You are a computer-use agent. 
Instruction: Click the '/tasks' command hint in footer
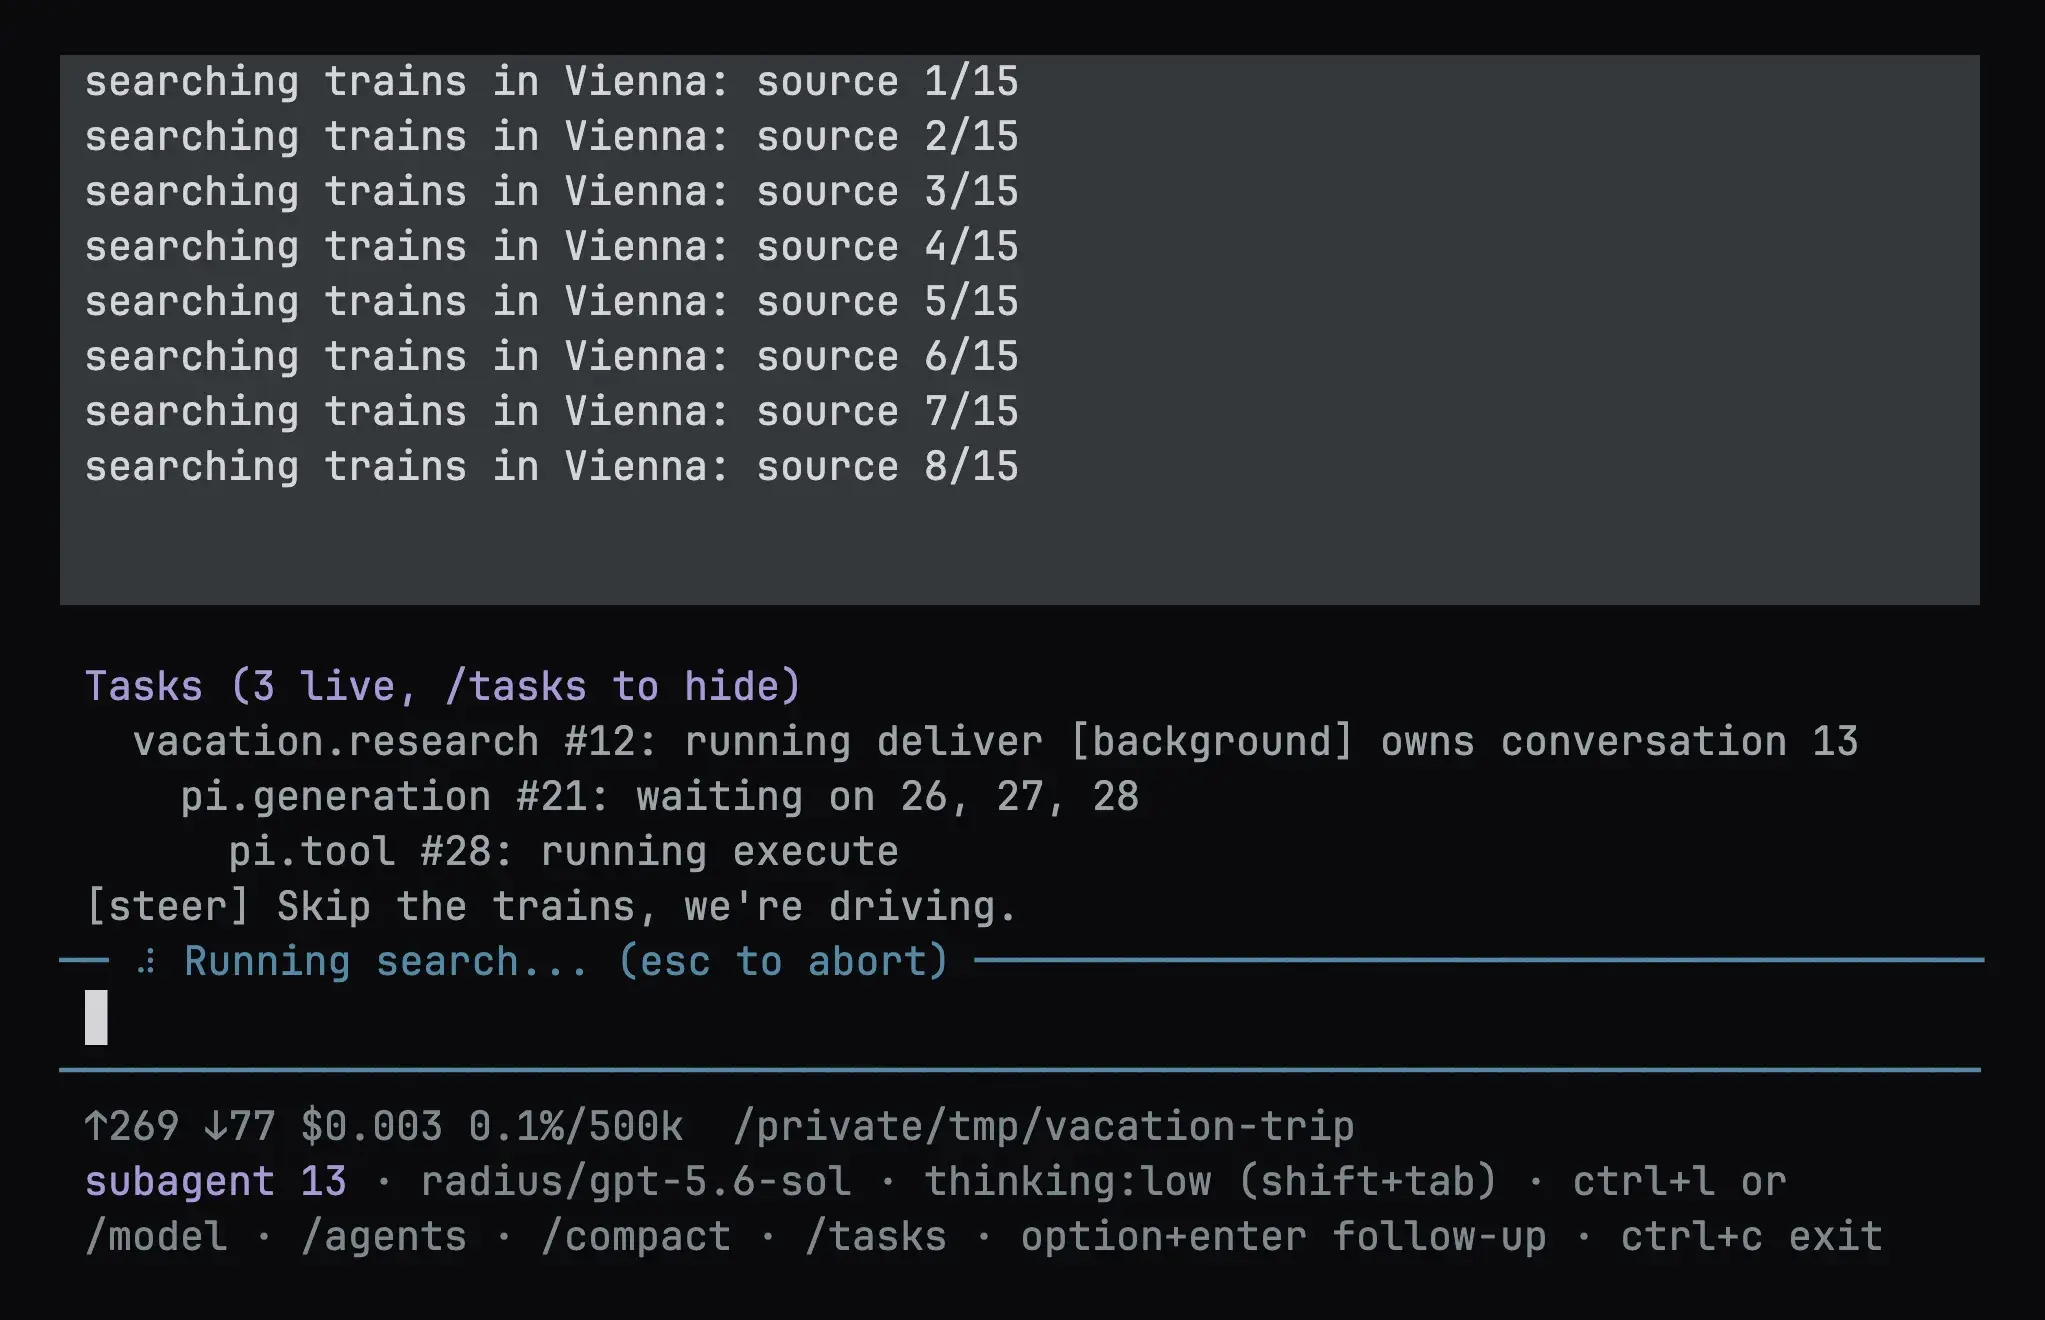876,1237
